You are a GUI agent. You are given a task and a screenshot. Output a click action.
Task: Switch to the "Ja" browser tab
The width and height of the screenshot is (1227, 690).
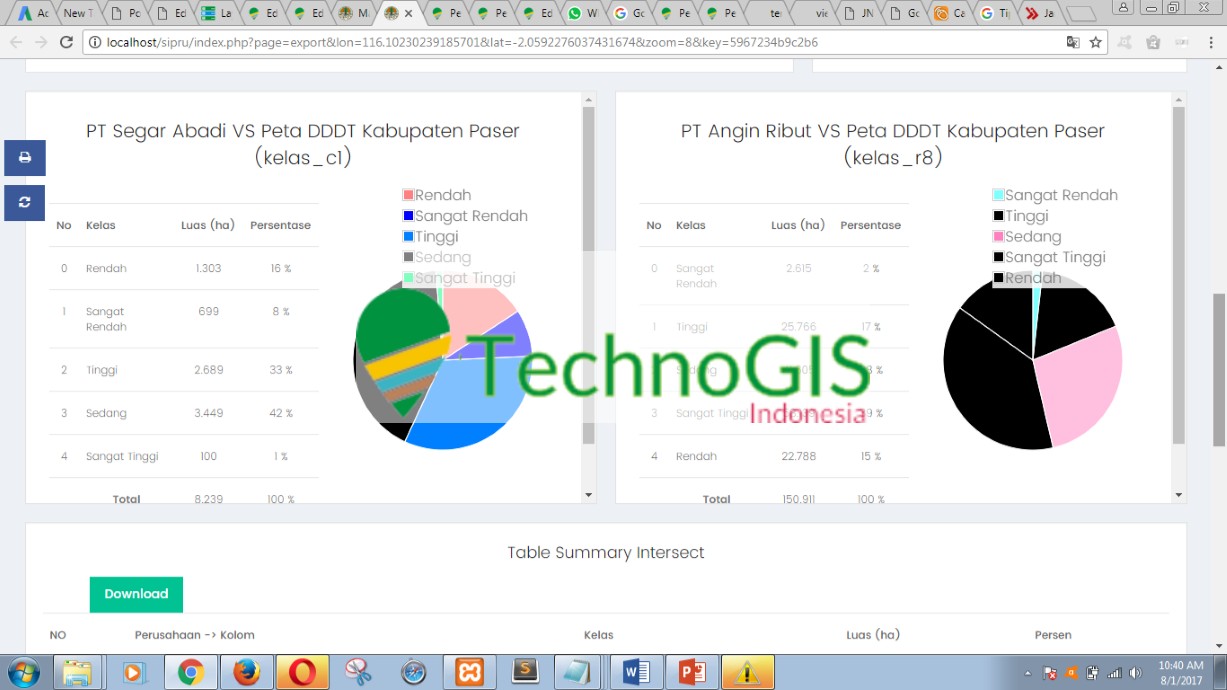(x=1040, y=14)
